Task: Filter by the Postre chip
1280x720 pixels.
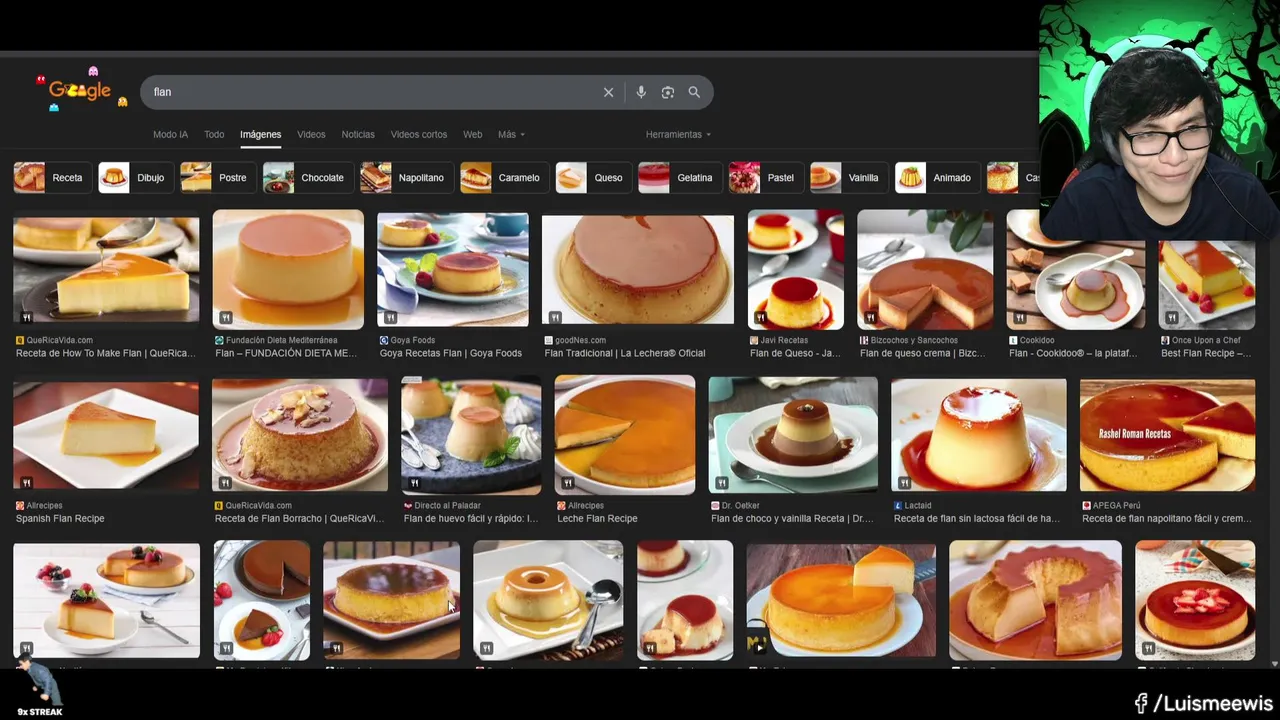Action: pos(217,177)
